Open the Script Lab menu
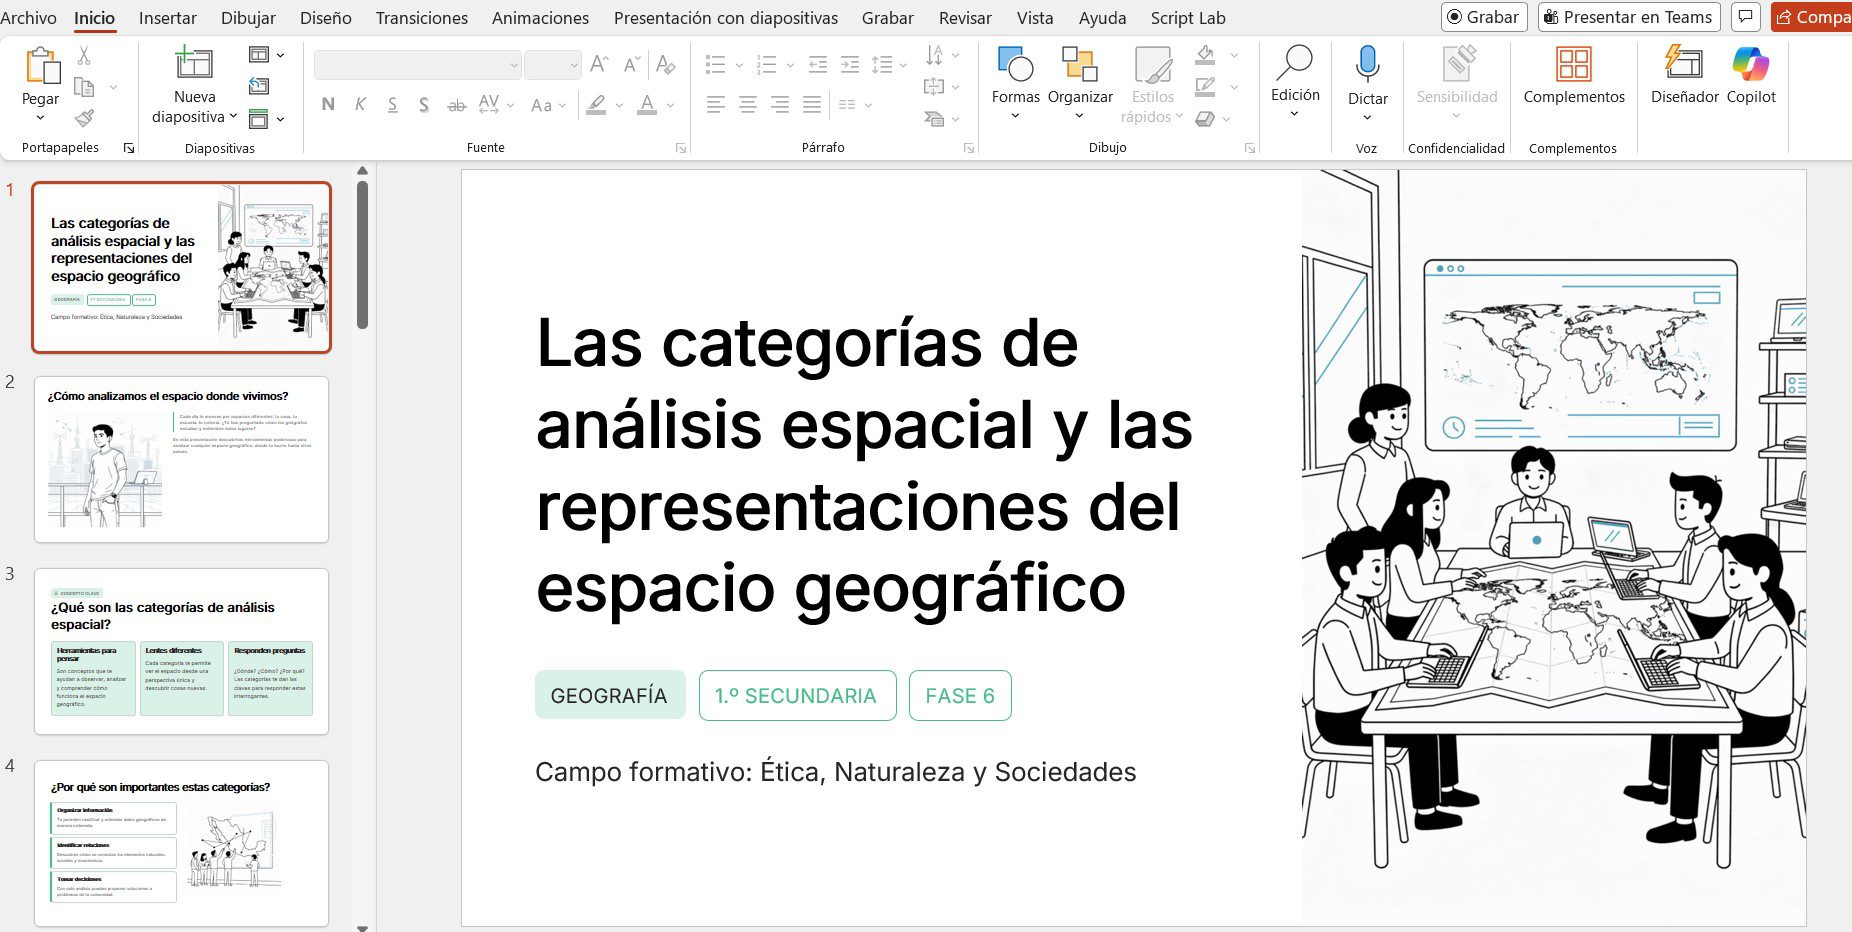1852x932 pixels. click(x=1187, y=17)
